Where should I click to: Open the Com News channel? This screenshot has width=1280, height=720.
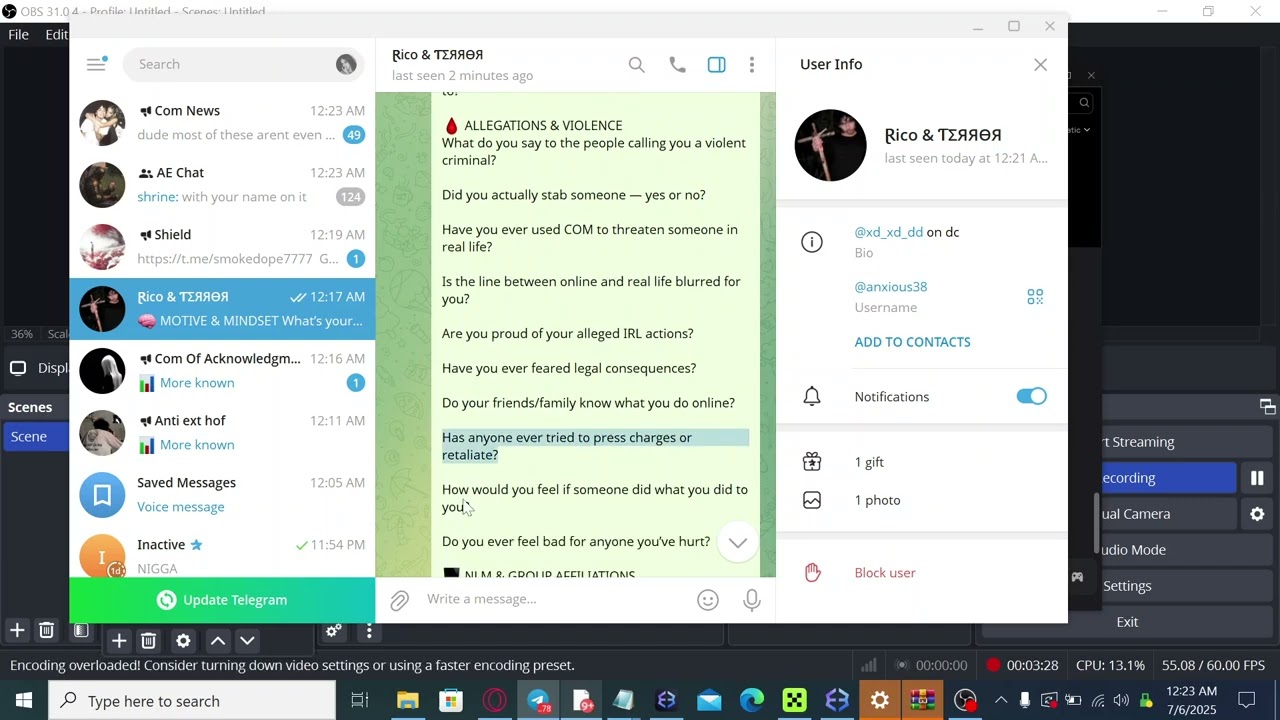click(x=222, y=123)
